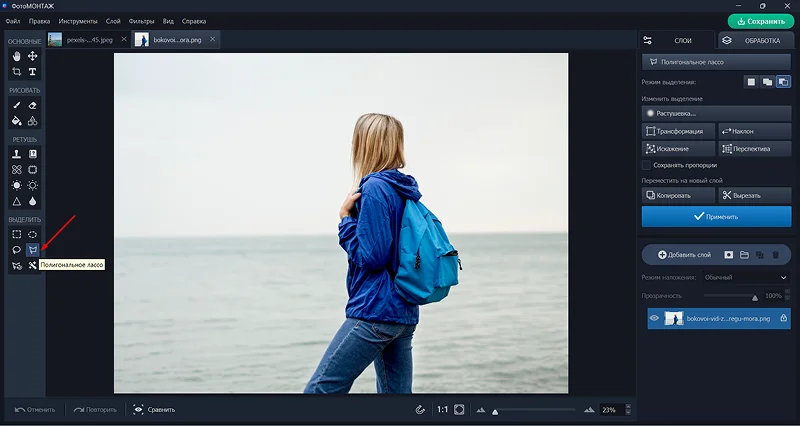800x426 pixels.
Task: Select the healing patch tool under Stamp
Action: 17,169
